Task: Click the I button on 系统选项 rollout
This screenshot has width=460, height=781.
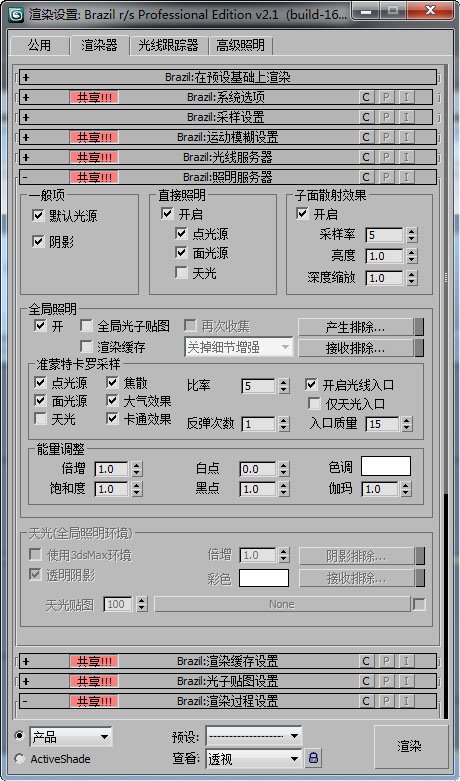Action: point(406,97)
